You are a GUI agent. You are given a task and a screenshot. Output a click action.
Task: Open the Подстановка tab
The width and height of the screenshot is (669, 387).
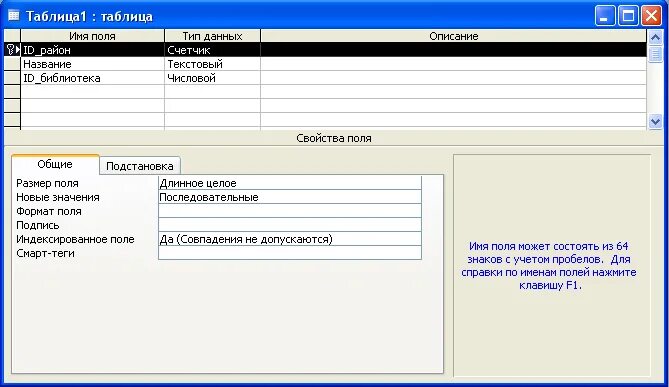(x=140, y=166)
